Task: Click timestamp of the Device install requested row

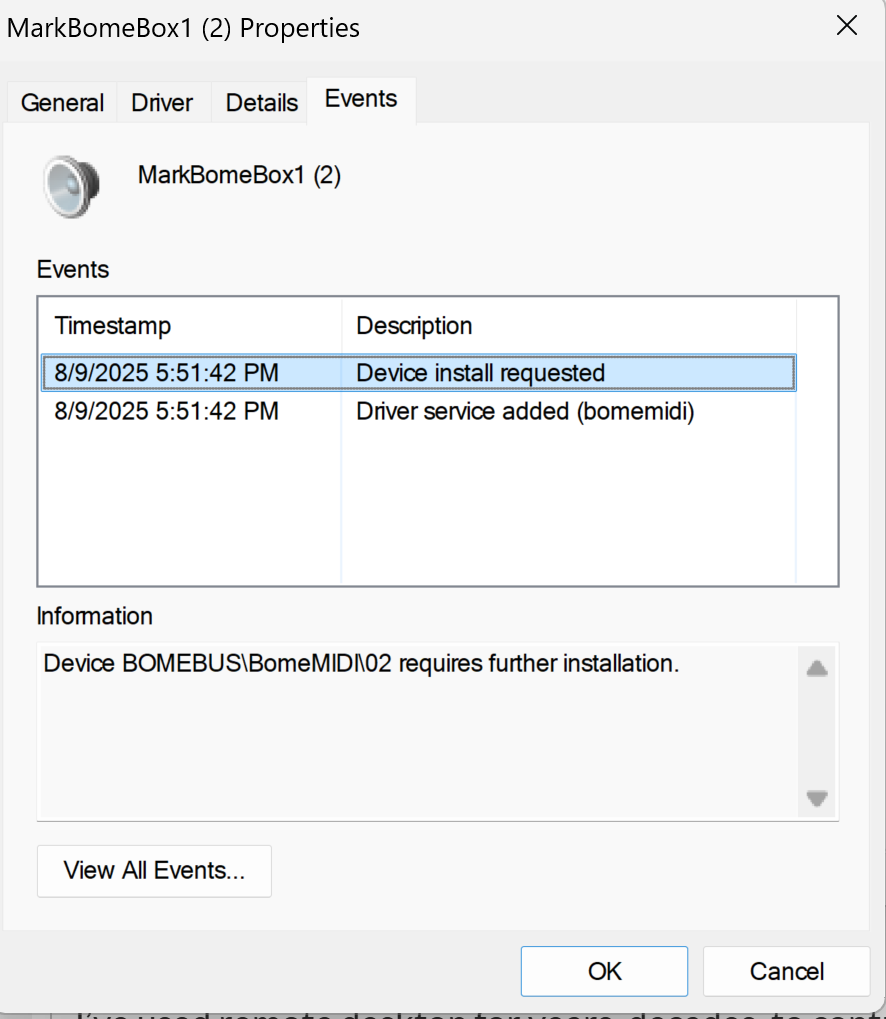Action: point(166,373)
